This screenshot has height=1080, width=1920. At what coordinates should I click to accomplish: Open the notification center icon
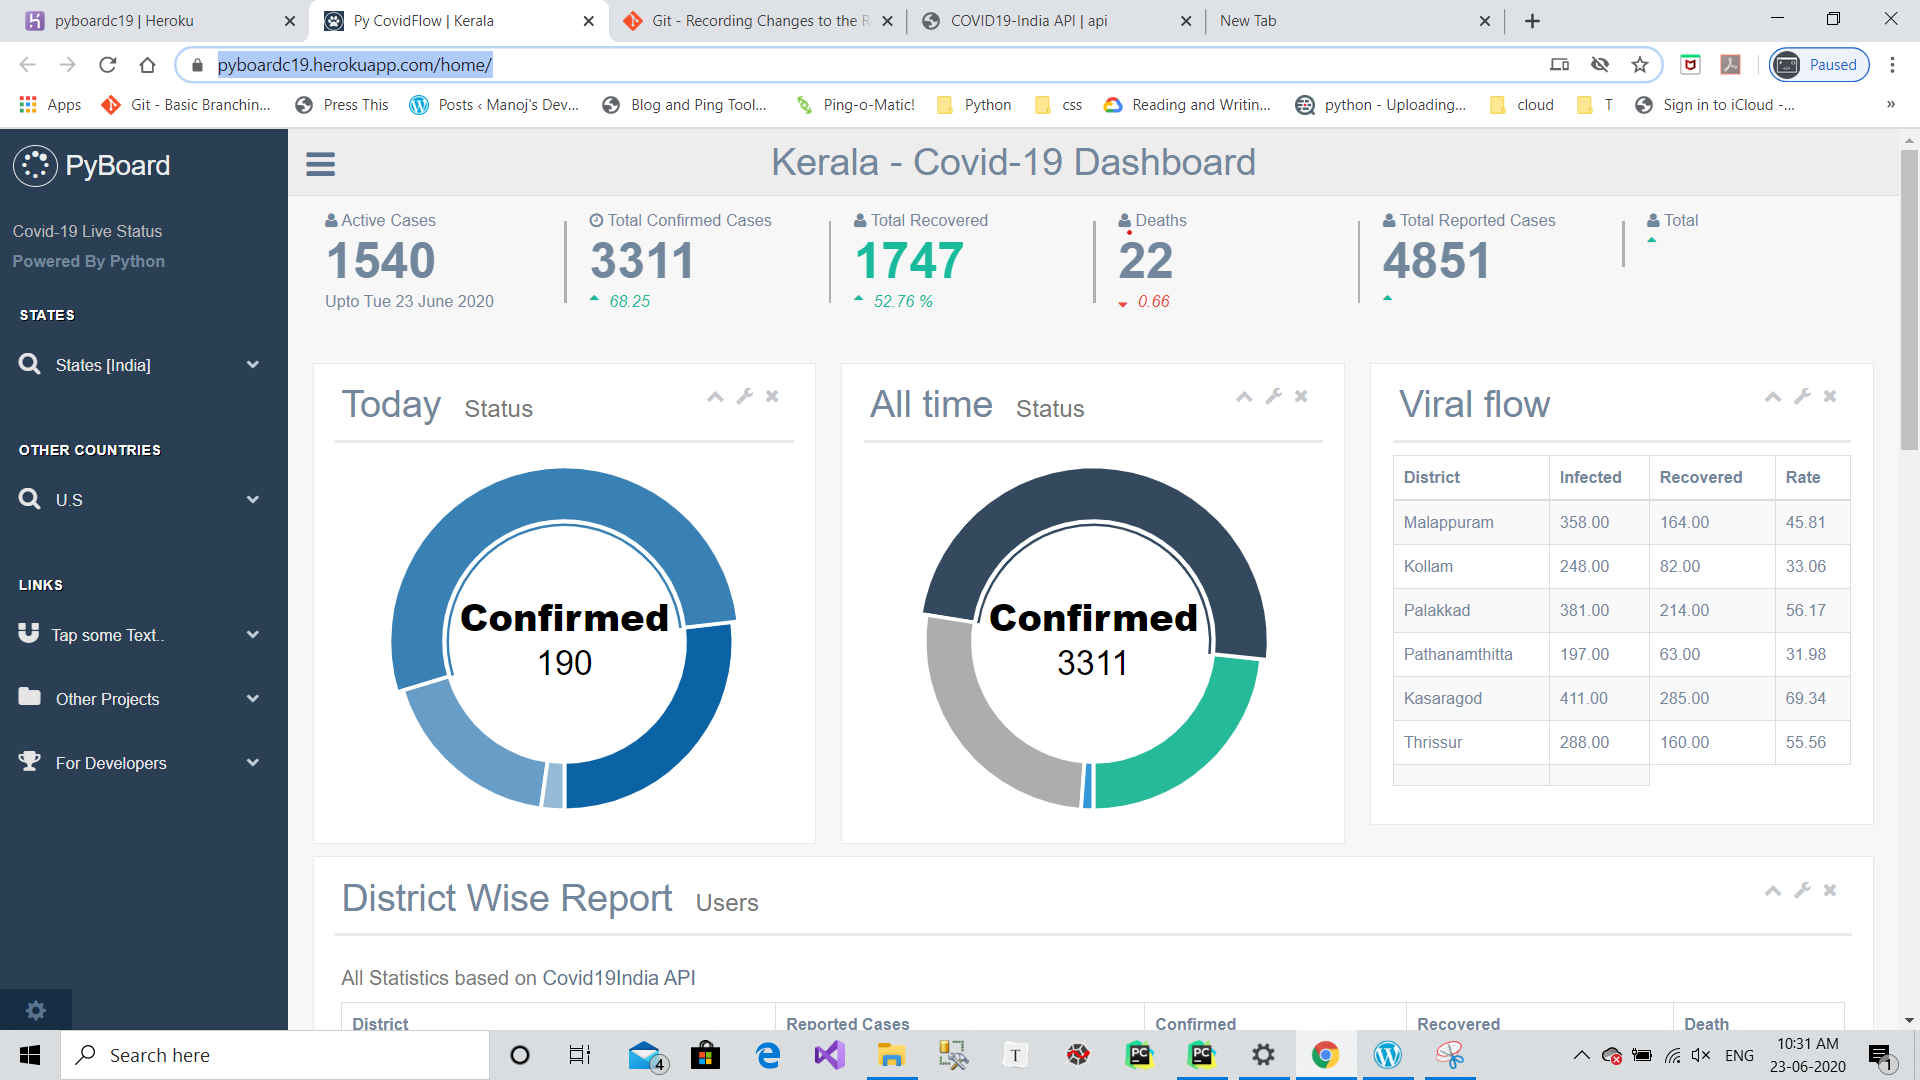click(x=1880, y=1055)
